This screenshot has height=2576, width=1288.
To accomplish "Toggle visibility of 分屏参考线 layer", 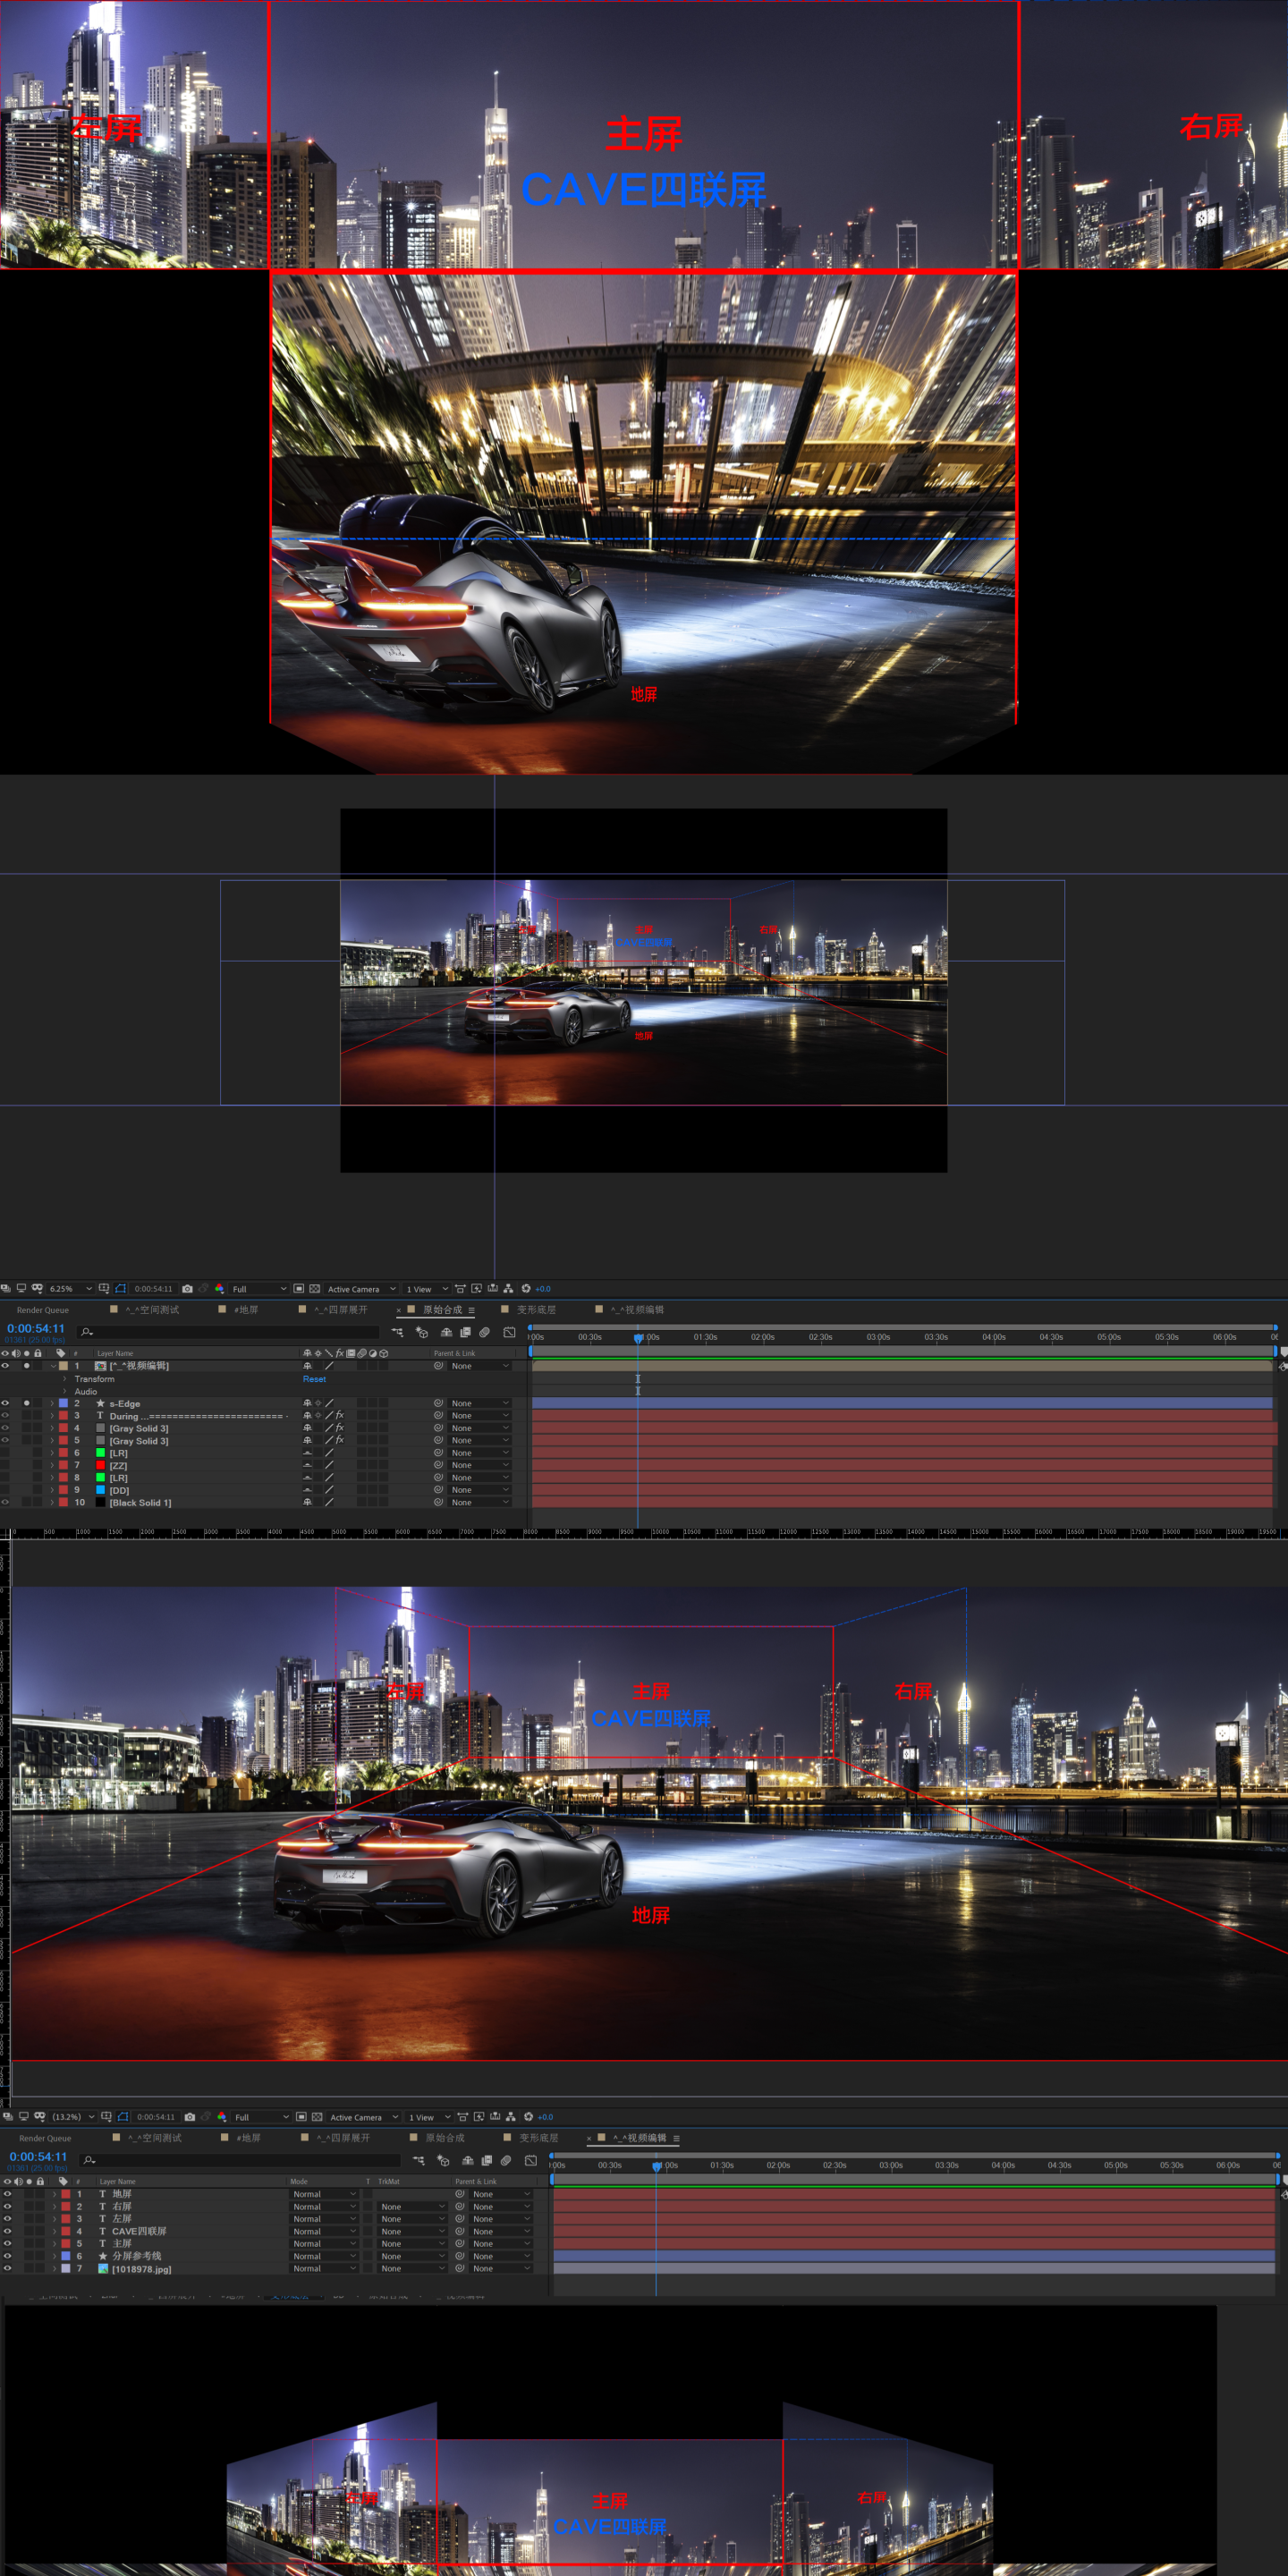I will click(x=7, y=2256).
